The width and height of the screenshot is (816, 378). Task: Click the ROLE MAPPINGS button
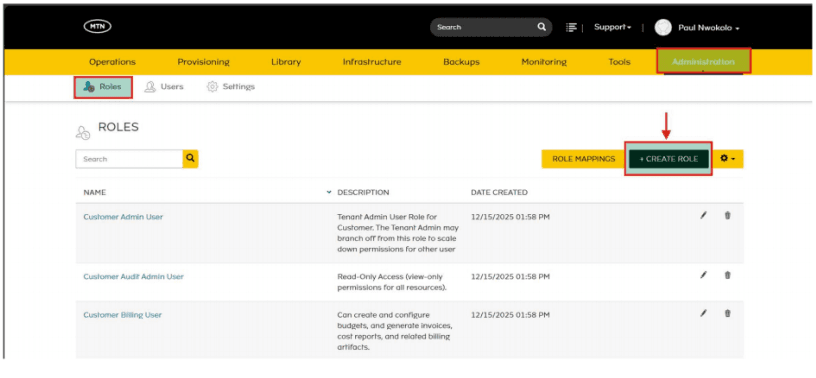pyautogui.click(x=583, y=159)
